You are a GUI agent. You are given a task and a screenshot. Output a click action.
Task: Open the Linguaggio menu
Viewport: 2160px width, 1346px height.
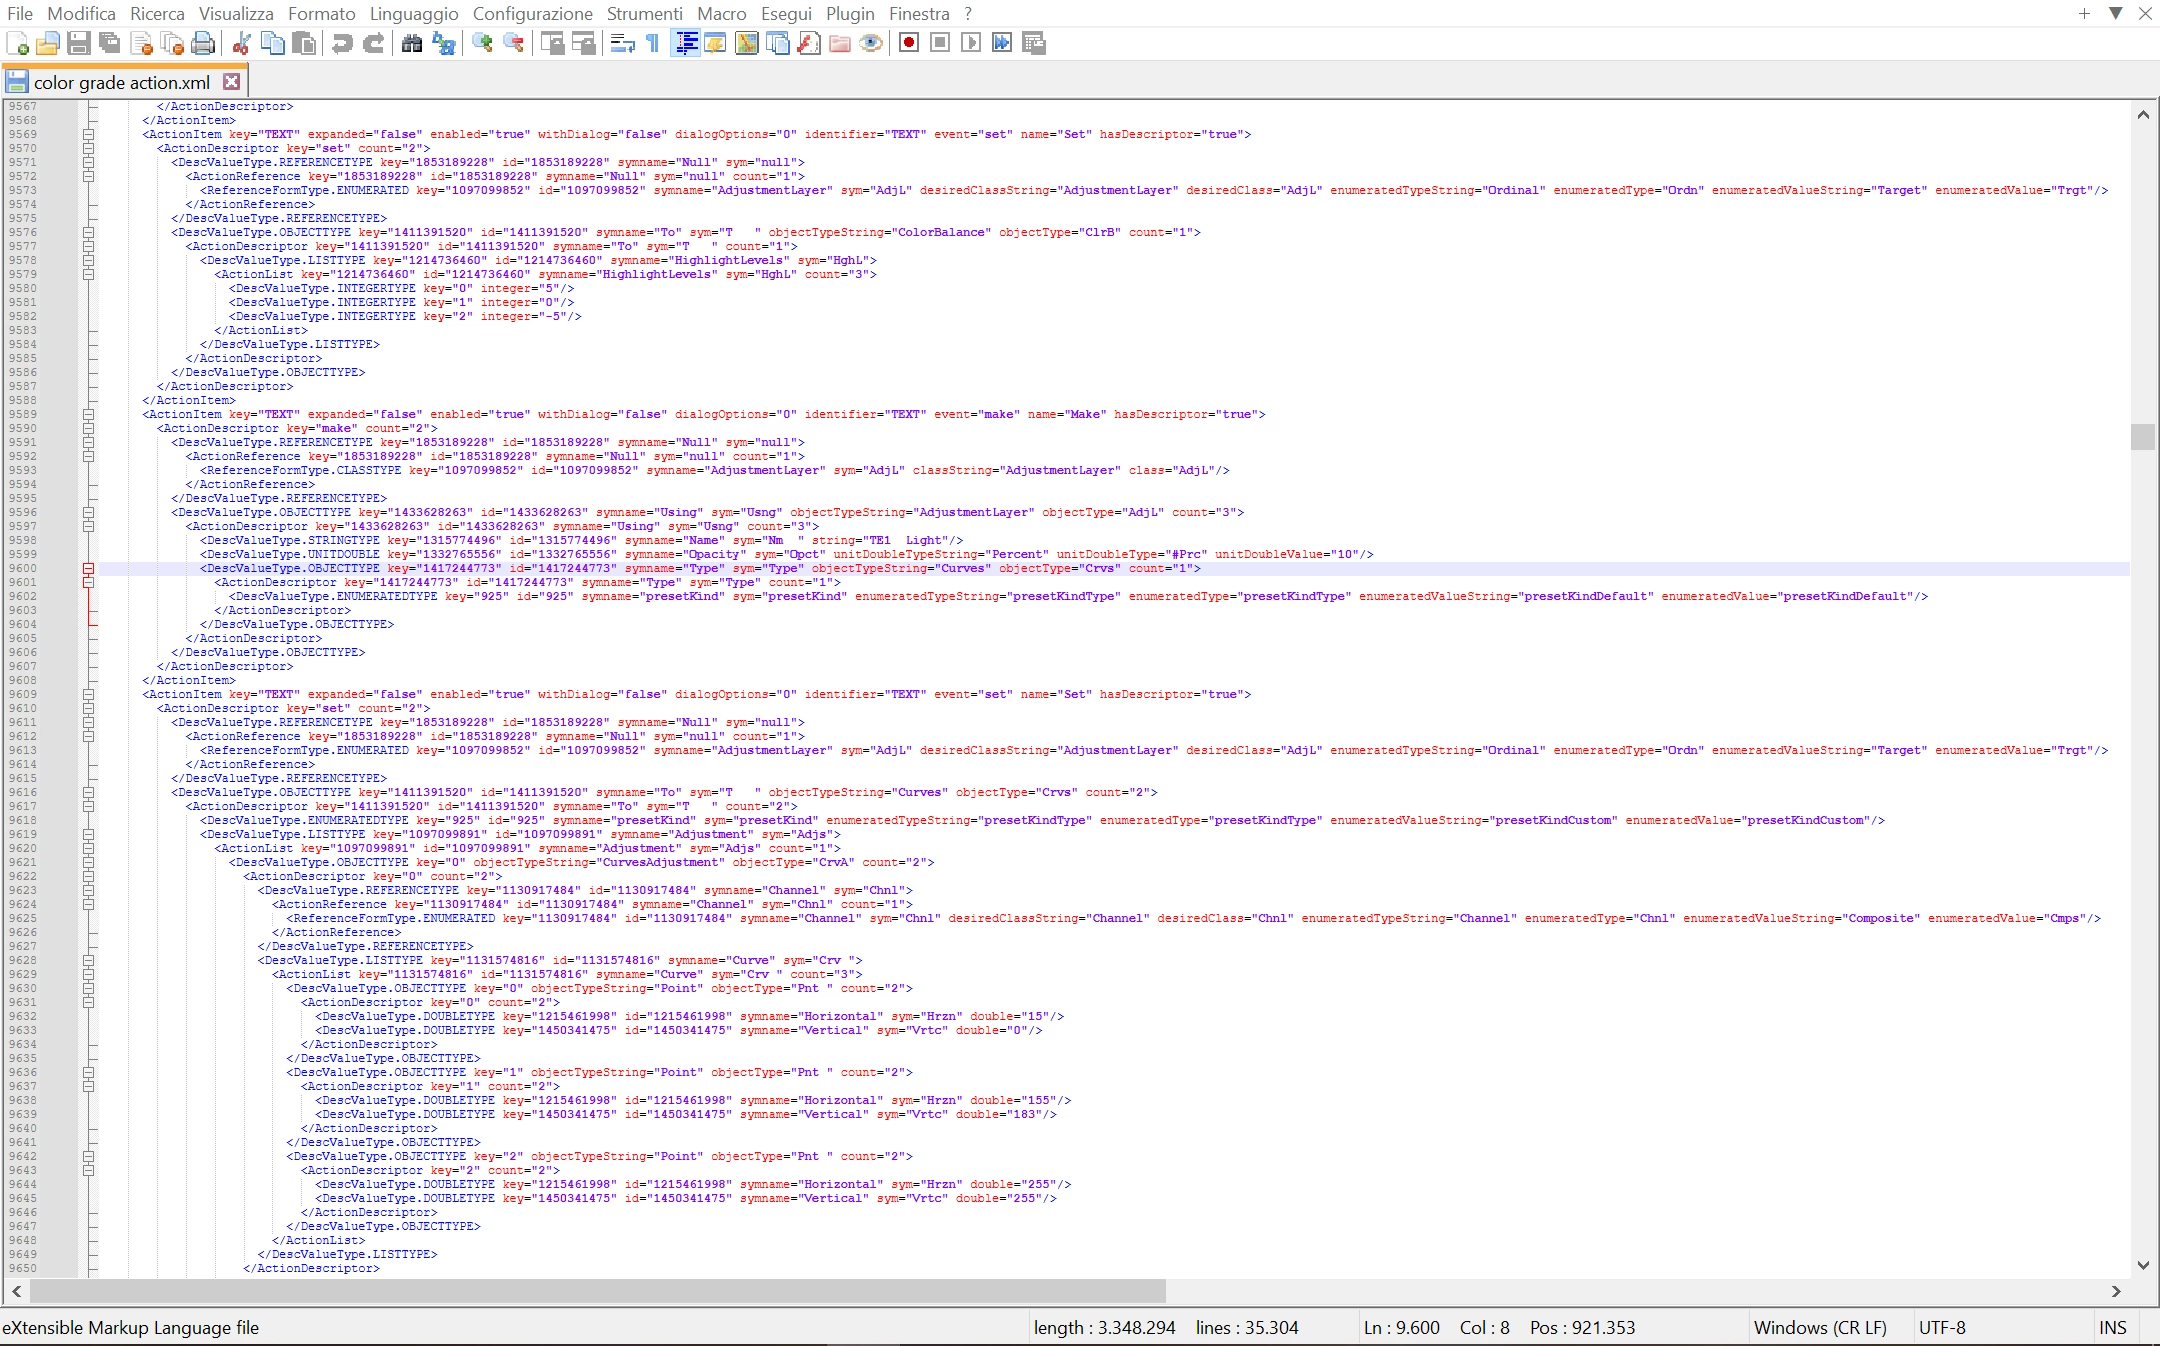pos(413,14)
